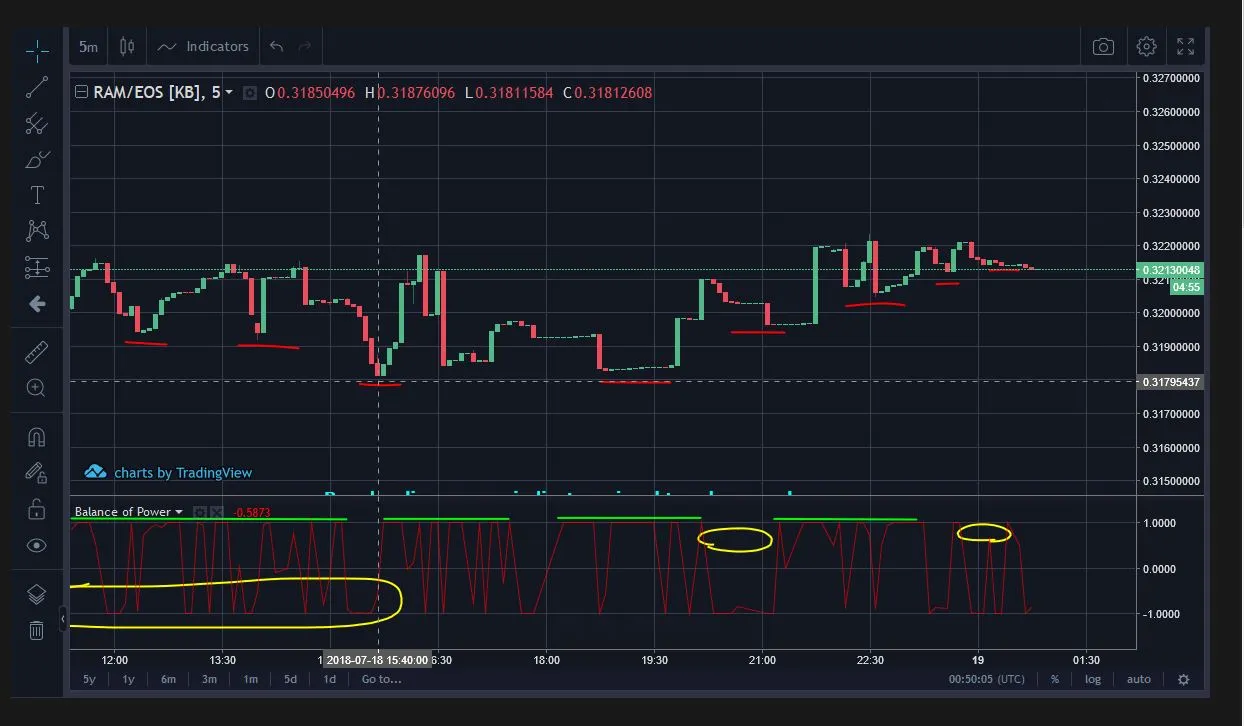Select the trend line drawing tool
The width and height of the screenshot is (1244, 726).
(x=37, y=87)
